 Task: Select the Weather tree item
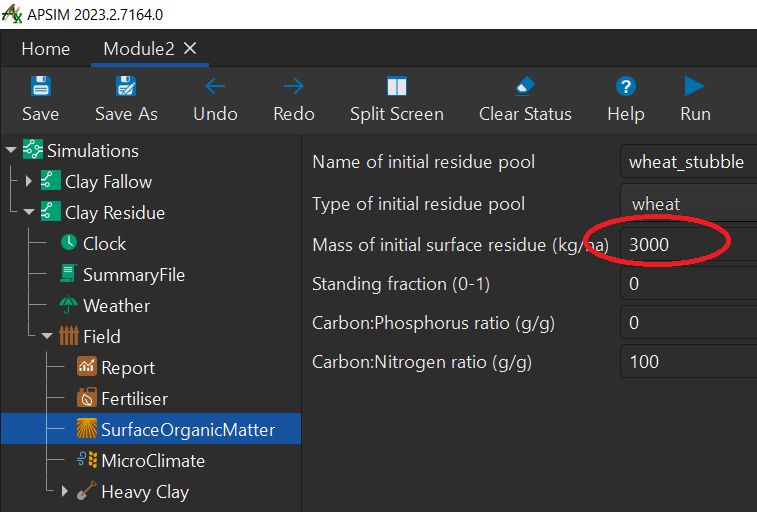116,305
